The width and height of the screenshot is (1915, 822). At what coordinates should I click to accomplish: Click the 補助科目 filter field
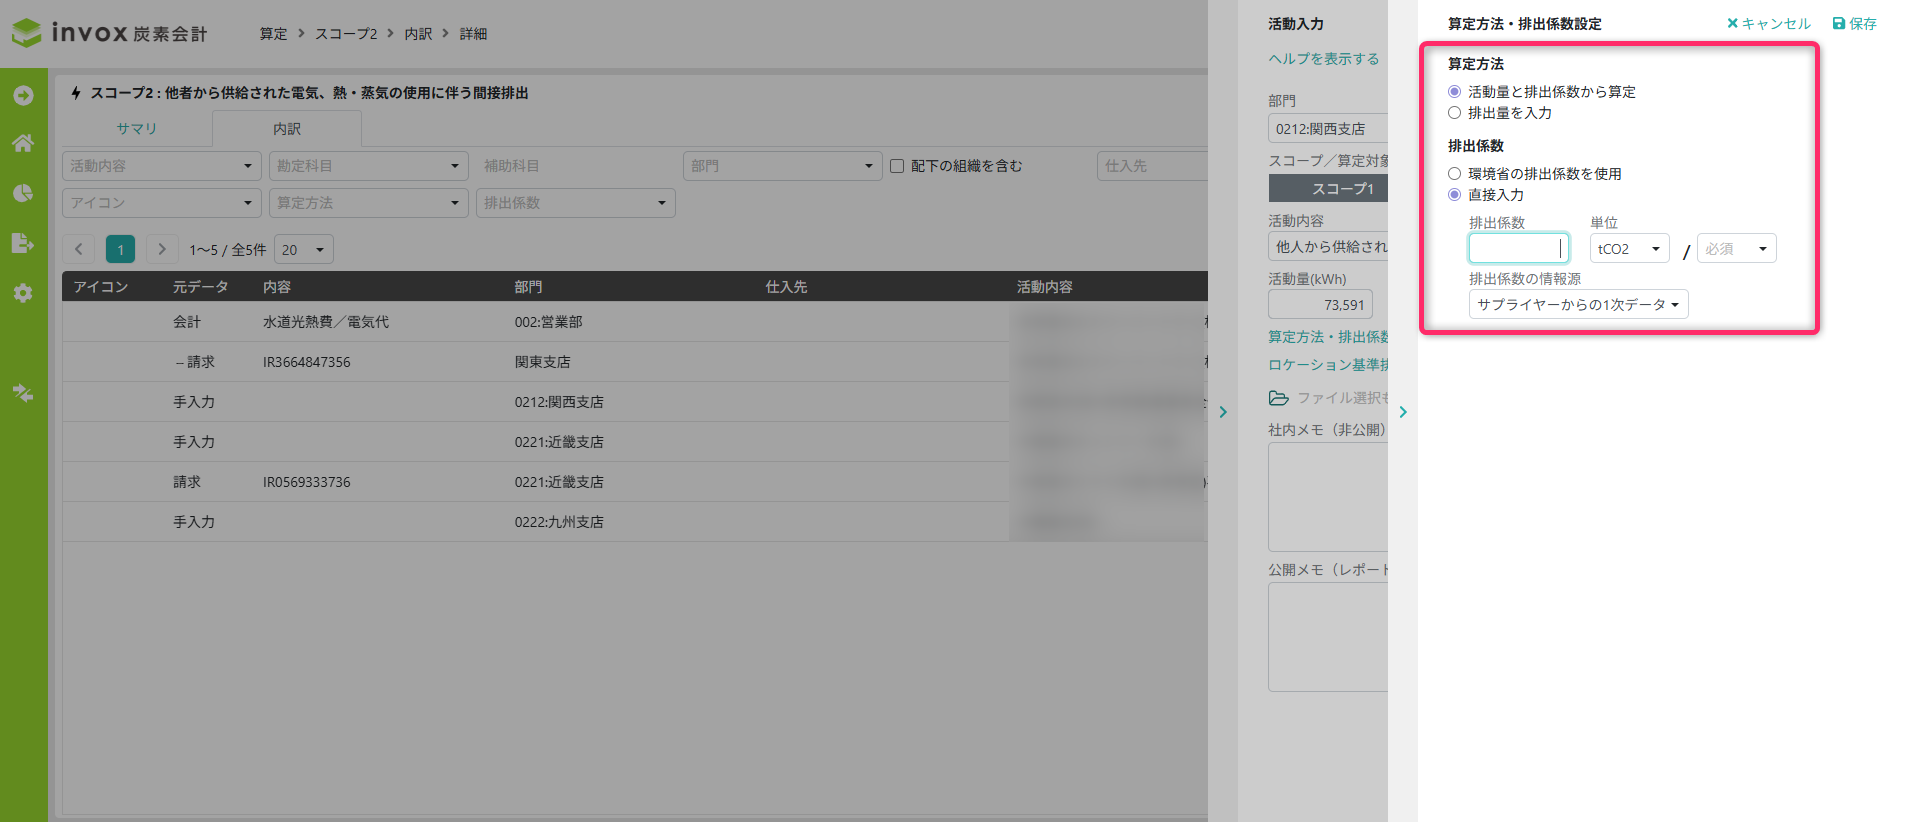[576, 166]
